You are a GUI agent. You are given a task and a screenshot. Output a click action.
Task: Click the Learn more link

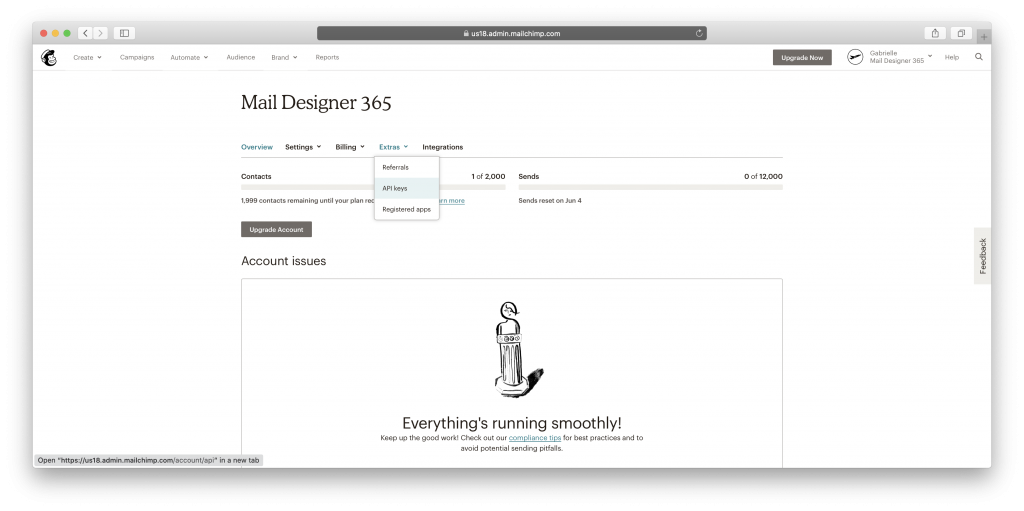click(450, 201)
